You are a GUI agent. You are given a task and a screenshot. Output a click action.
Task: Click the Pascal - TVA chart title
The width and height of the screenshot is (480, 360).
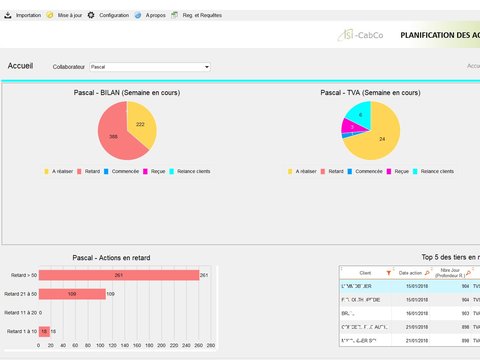[370, 93]
